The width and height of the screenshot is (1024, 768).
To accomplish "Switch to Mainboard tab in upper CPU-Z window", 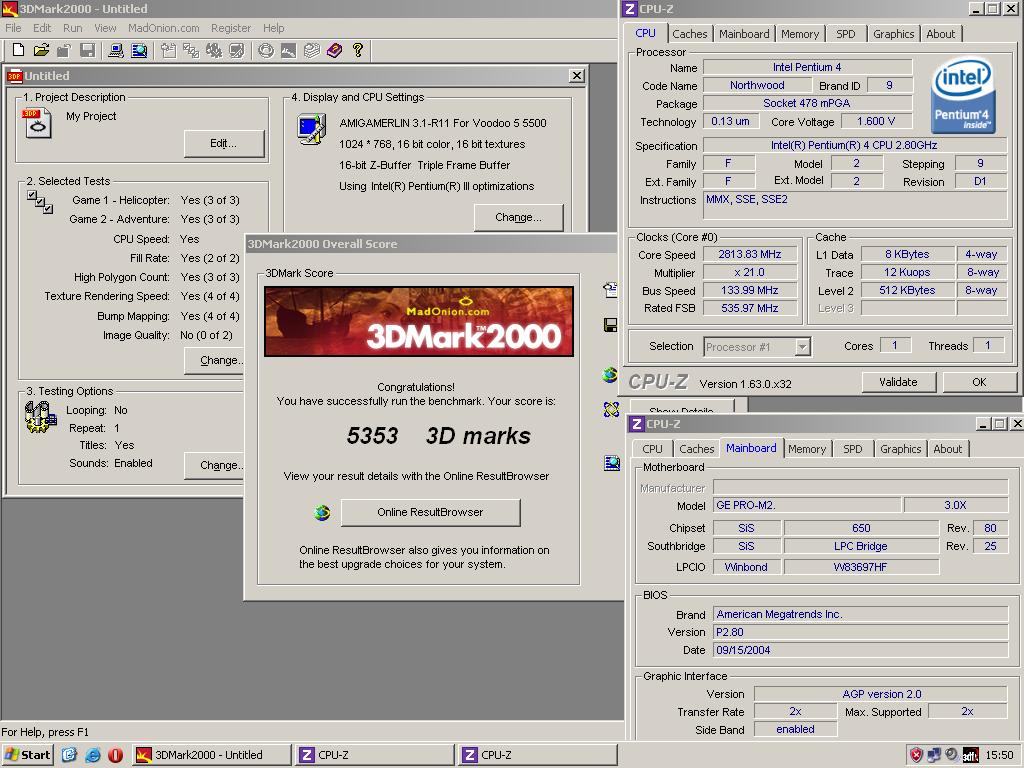I will [744, 34].
